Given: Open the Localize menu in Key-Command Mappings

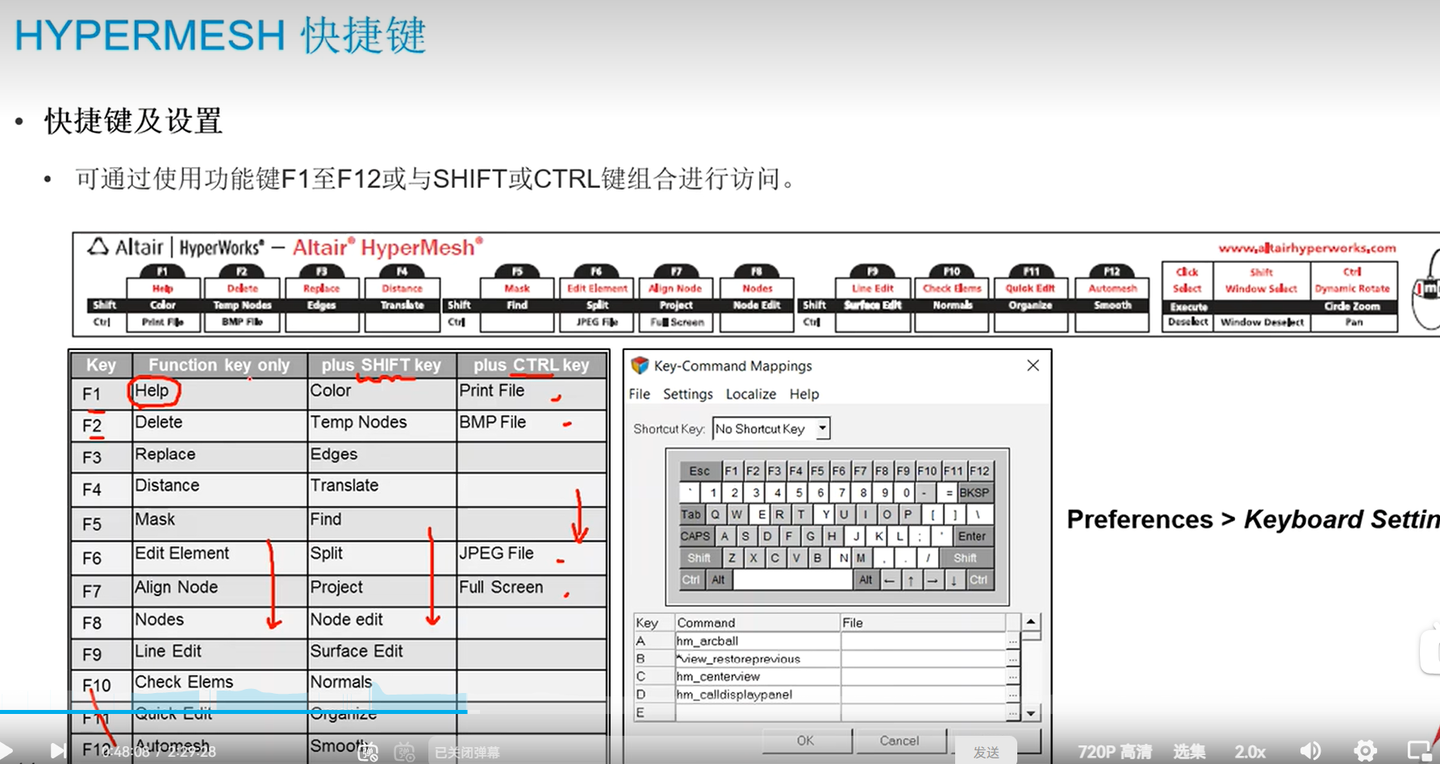Looking at the screenshot, I should click(750, 394).
